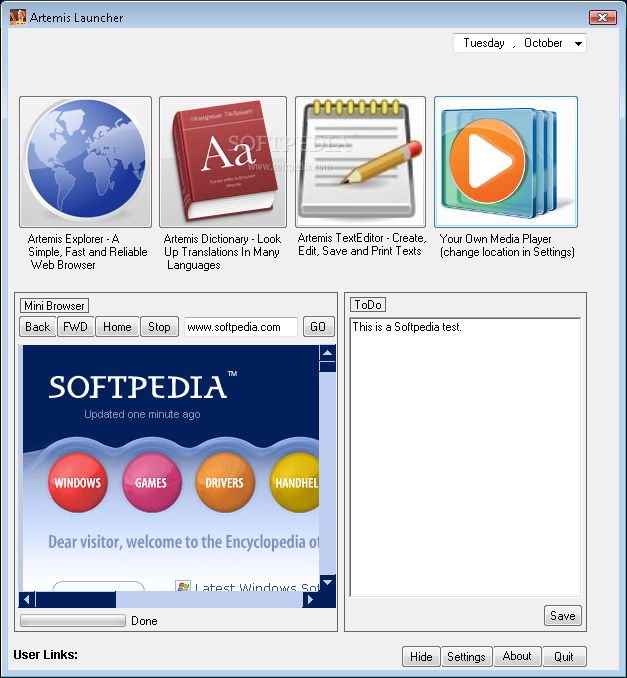Screen dimensions: 627x678
Task: Open Artemis Dictionary red book icon
Action: click(223, 162)
